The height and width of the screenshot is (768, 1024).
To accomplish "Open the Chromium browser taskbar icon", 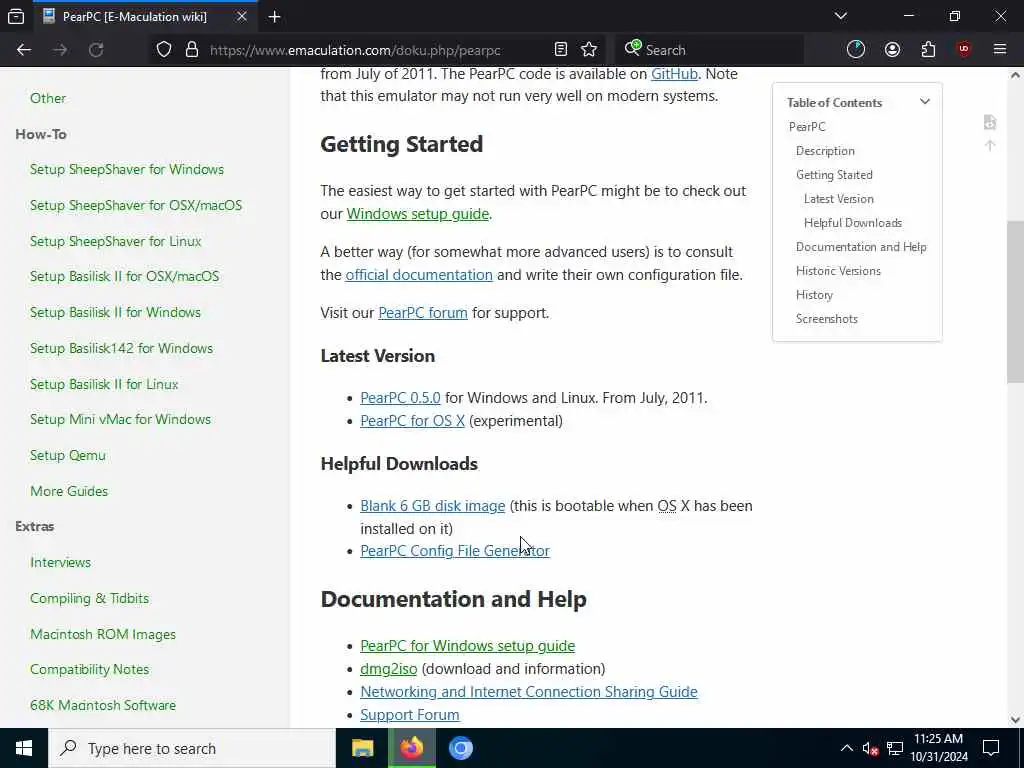I will (x=460, y=748).
